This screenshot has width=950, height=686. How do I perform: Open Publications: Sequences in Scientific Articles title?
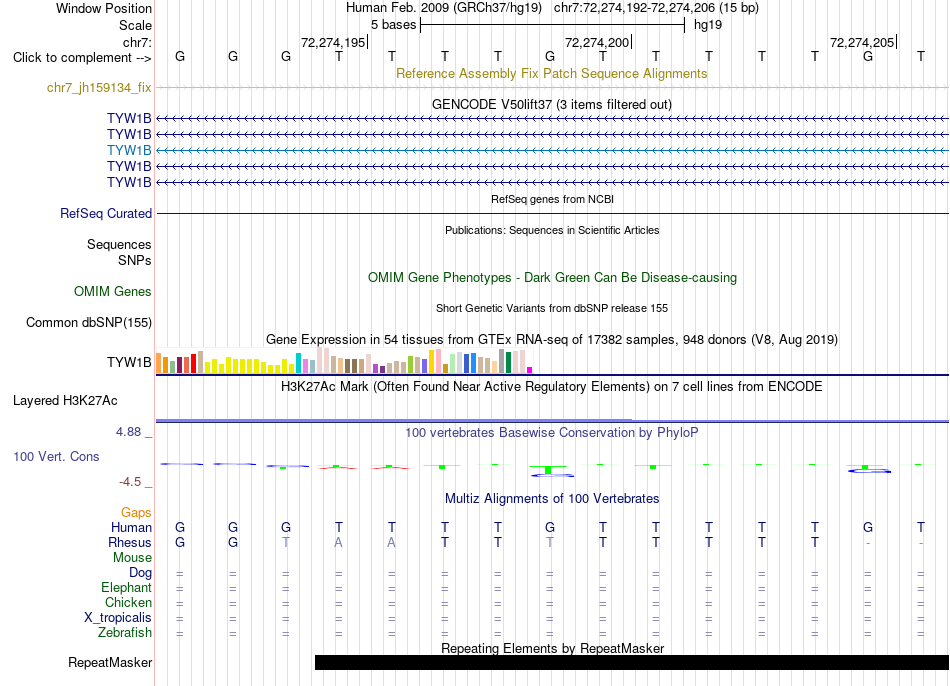pyautogui.click(x=552, y=230)
